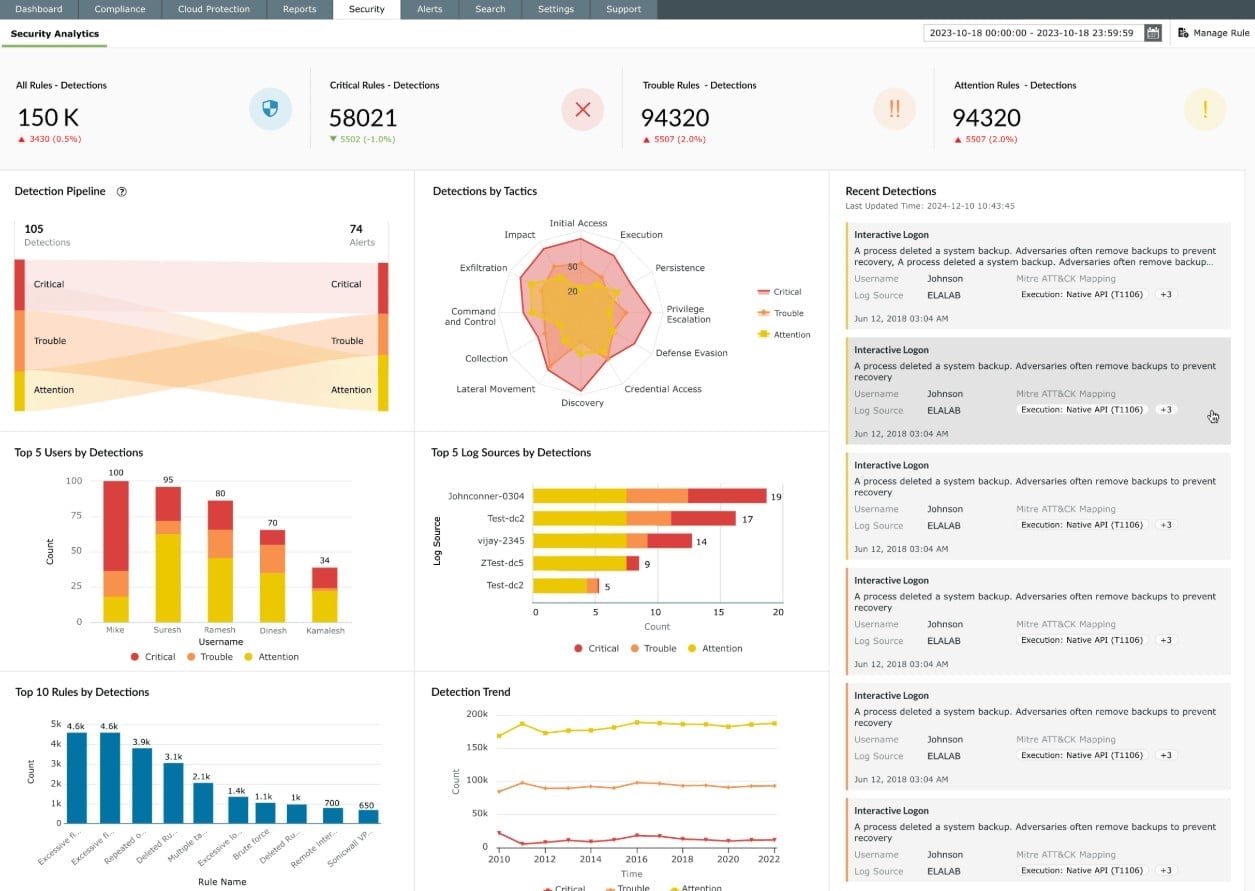Viewport: 1255px width, 891px height.
Task: Toggle Trouble in Top 5 Log Sources legend
Action: pyautogui.click(x=653, y=648)
